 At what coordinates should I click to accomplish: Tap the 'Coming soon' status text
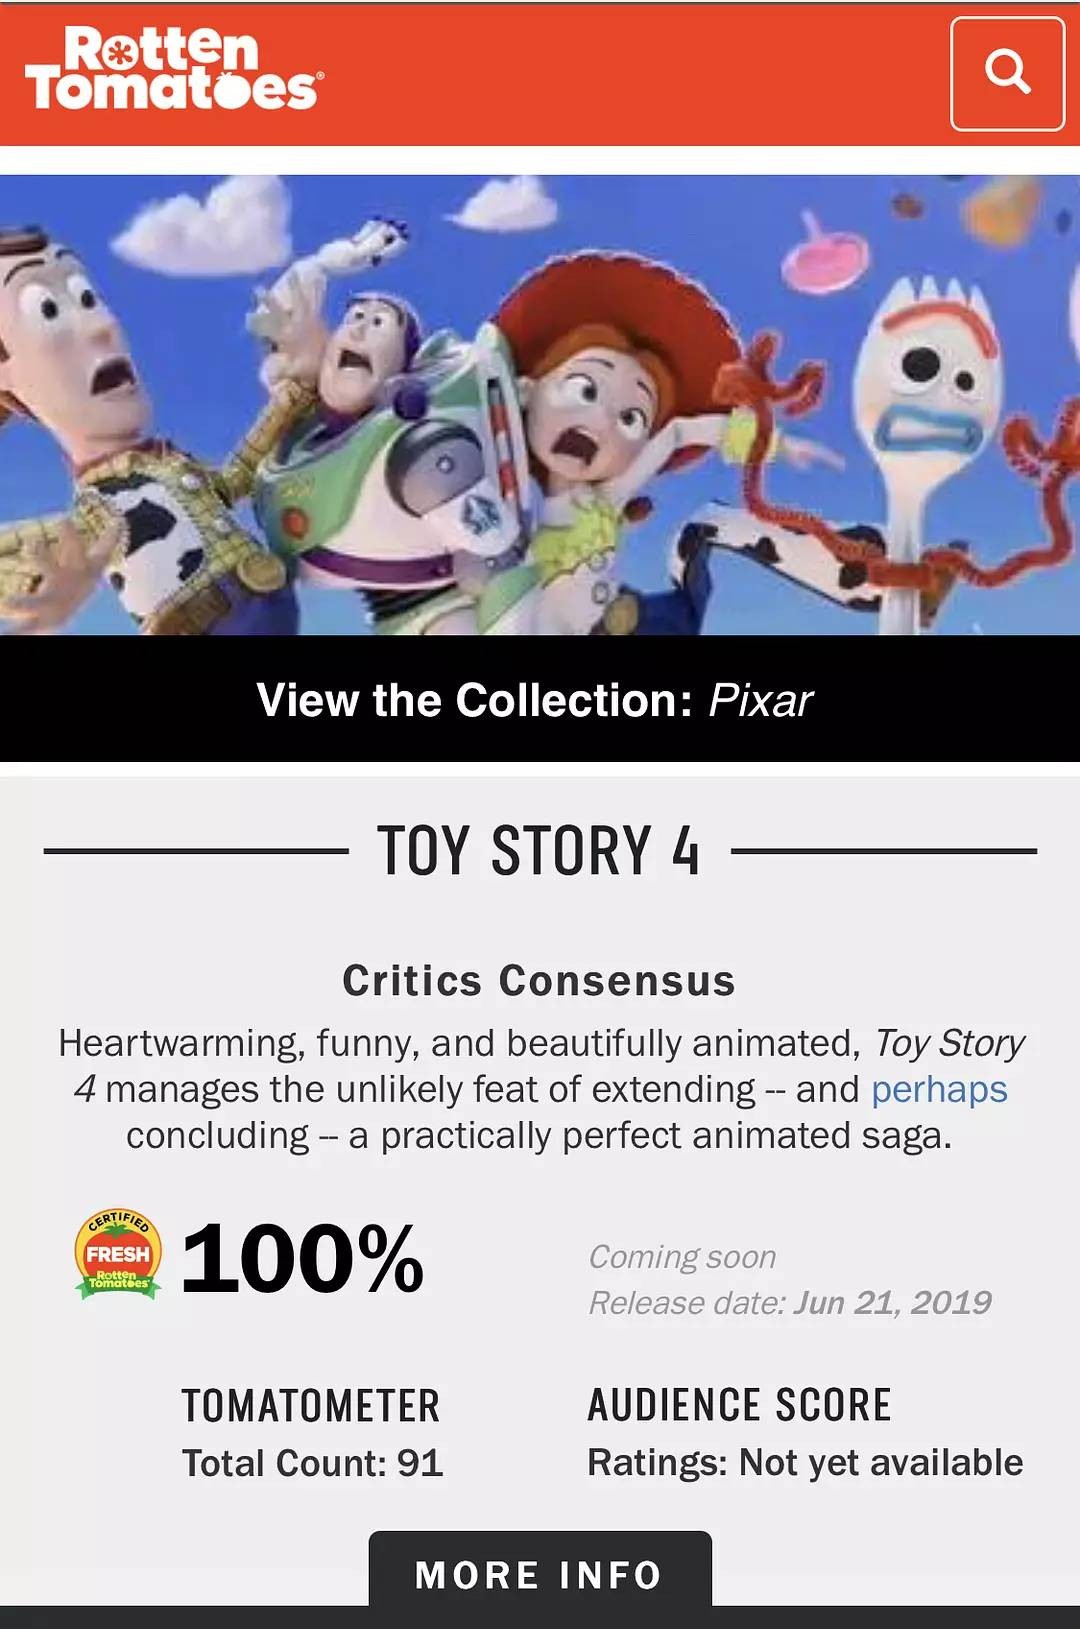tap(682, 1257)
